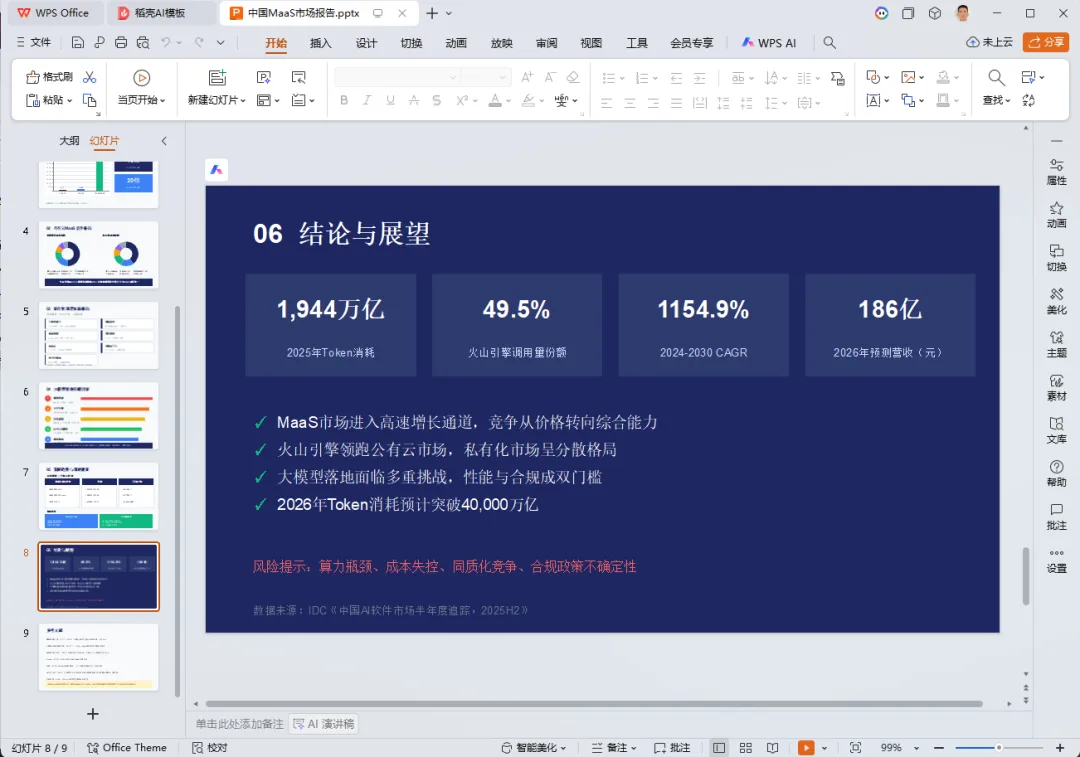This screenshot has width=1080, height=757.
Task: Toggle Italic formatting
Action: click(x=367, y=101)
